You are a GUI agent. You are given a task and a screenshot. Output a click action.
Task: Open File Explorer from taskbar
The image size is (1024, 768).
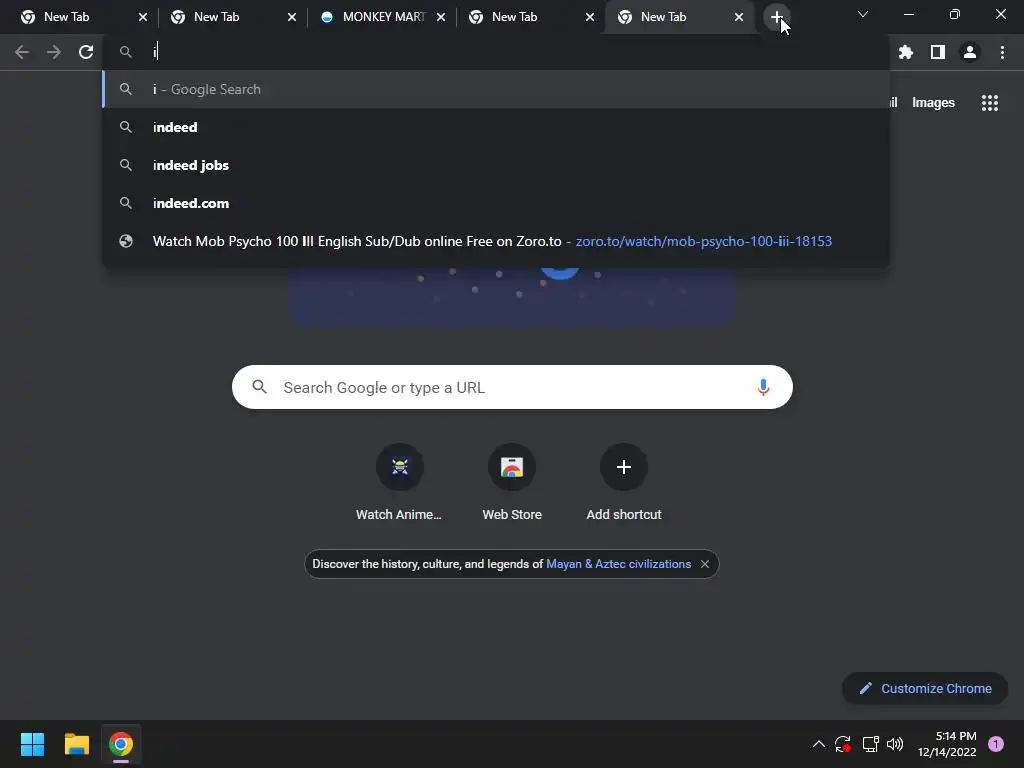click(76, 744)
